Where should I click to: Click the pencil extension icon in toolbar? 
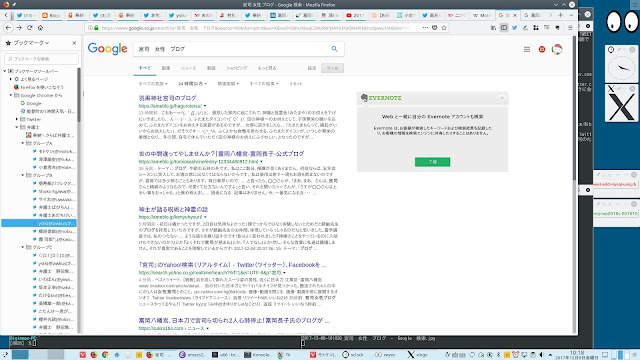525,28
